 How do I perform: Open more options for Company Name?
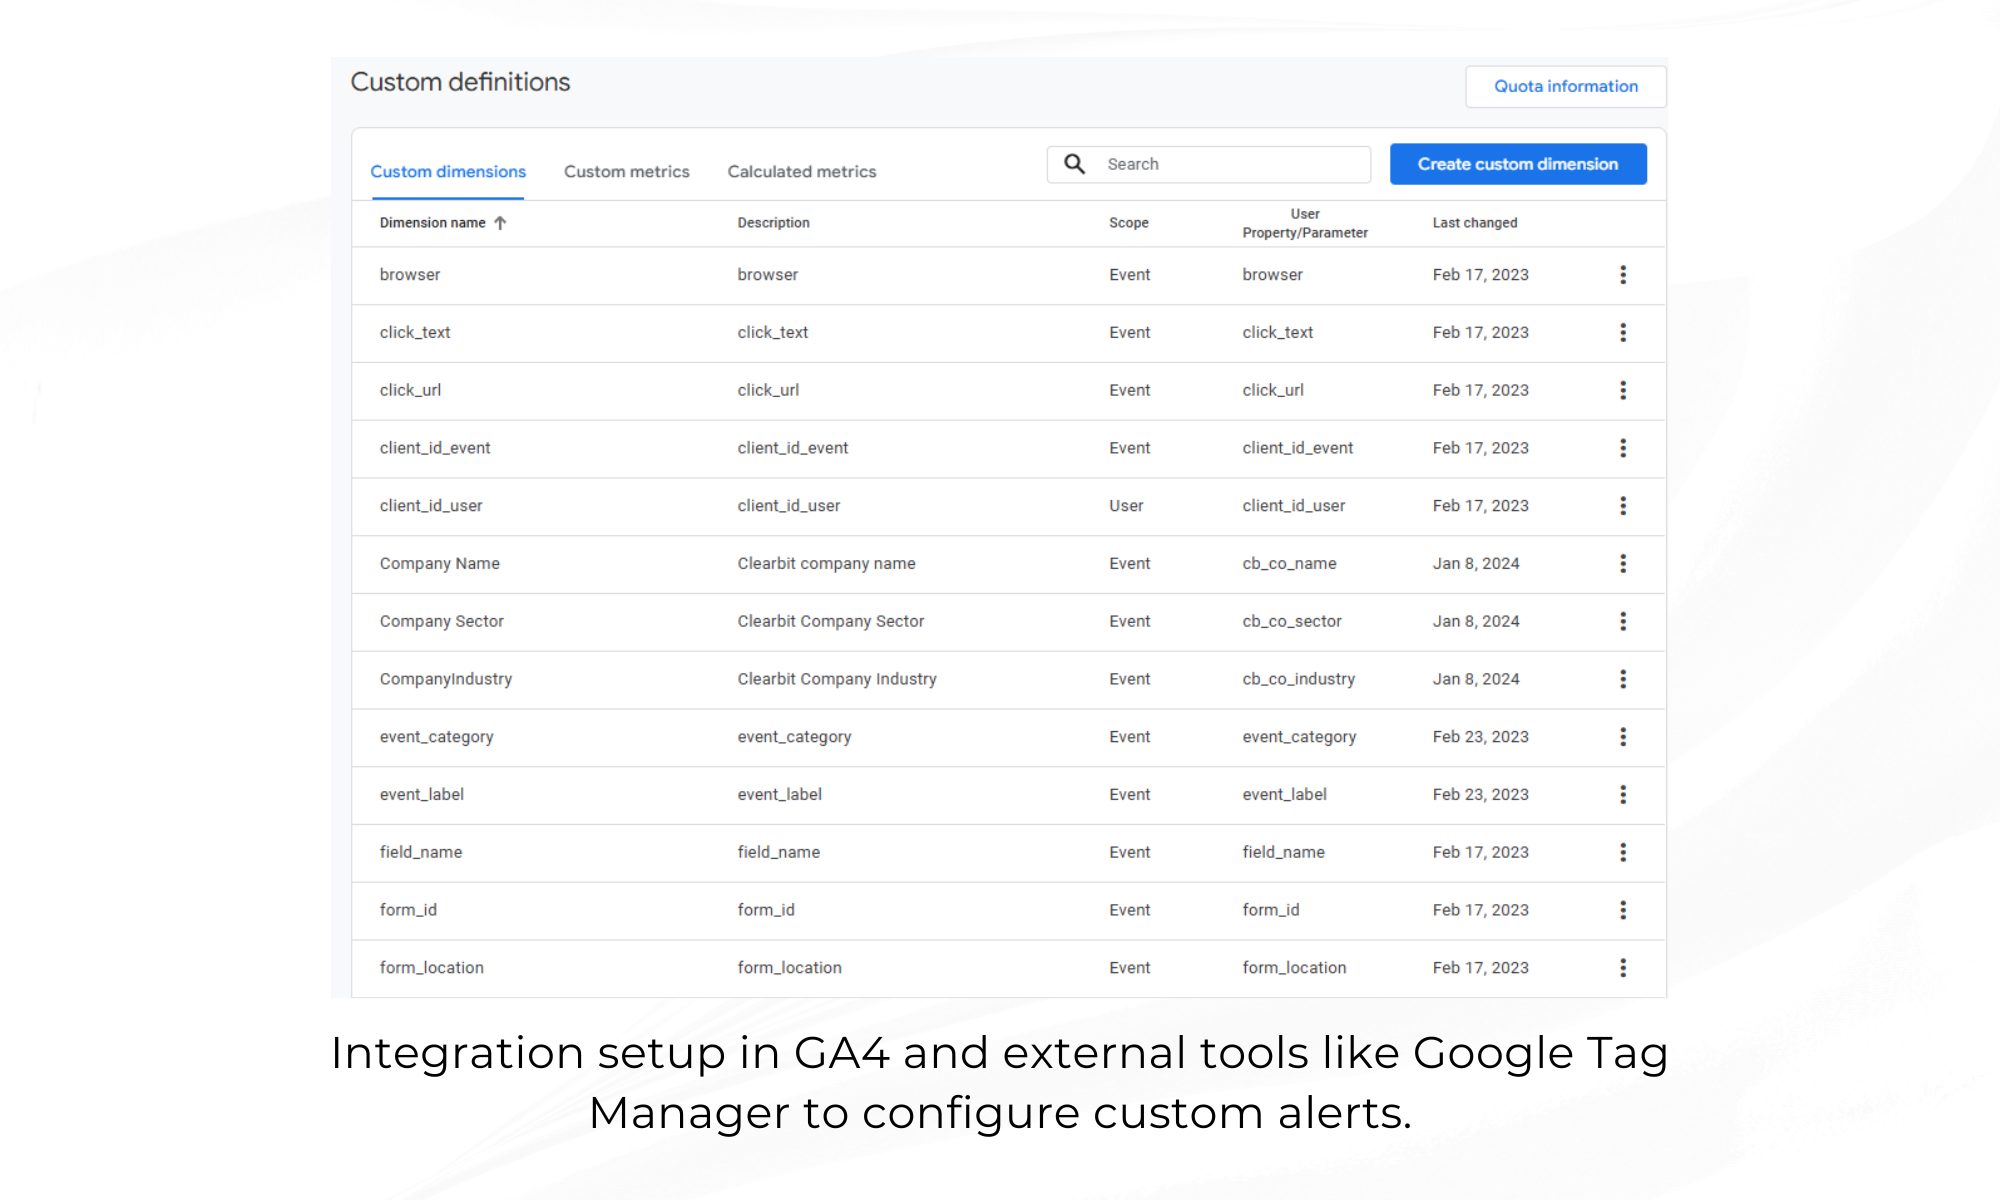click(1622, 564)
